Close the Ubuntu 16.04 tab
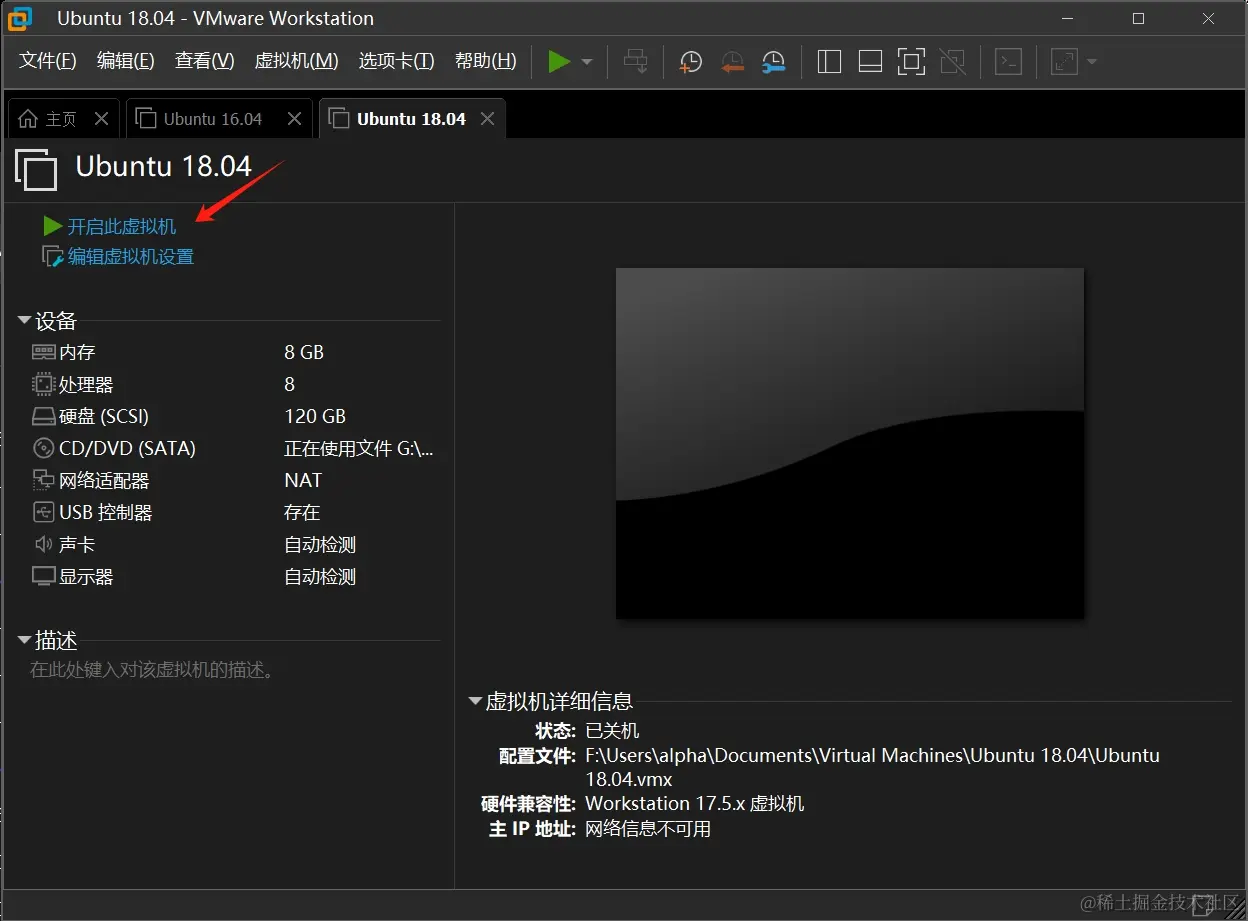Image resolution: width=1248 pixels, height=921 pixels. click(x=294, y=119)
